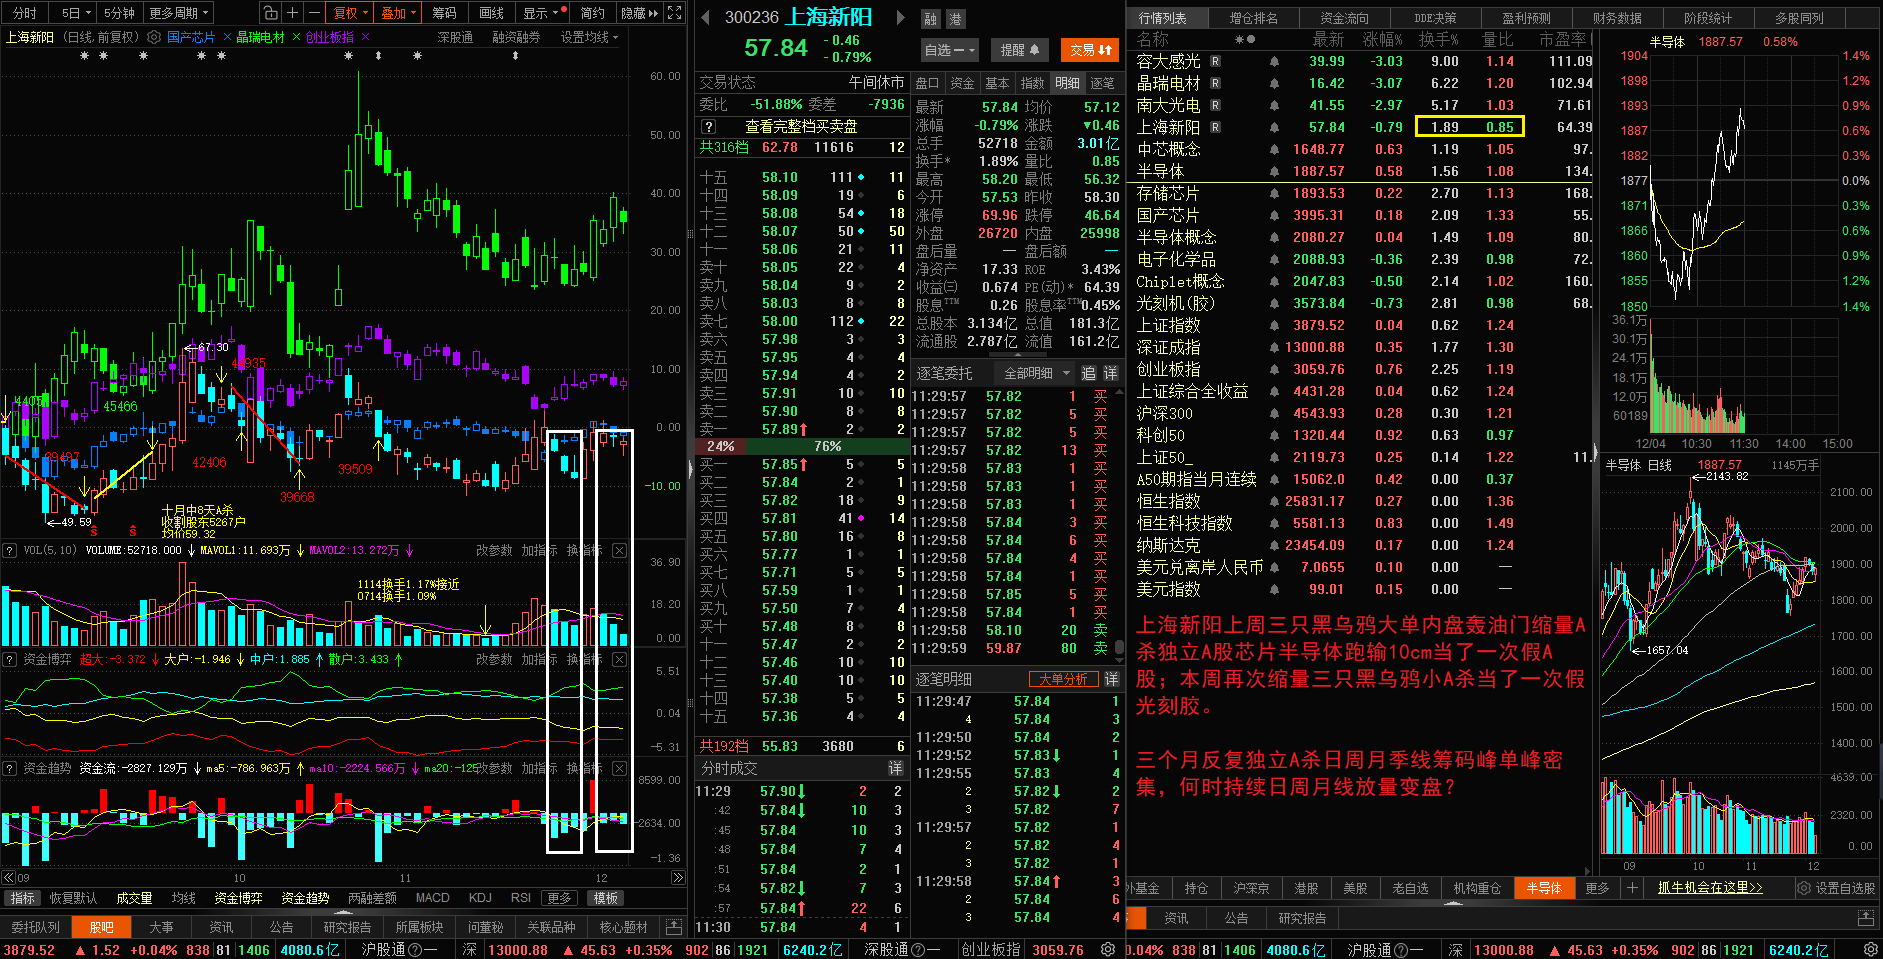Open help icon for 资金博弈 indicator
The height and width of the screenshot is (959, 1883).
[9, 659]
